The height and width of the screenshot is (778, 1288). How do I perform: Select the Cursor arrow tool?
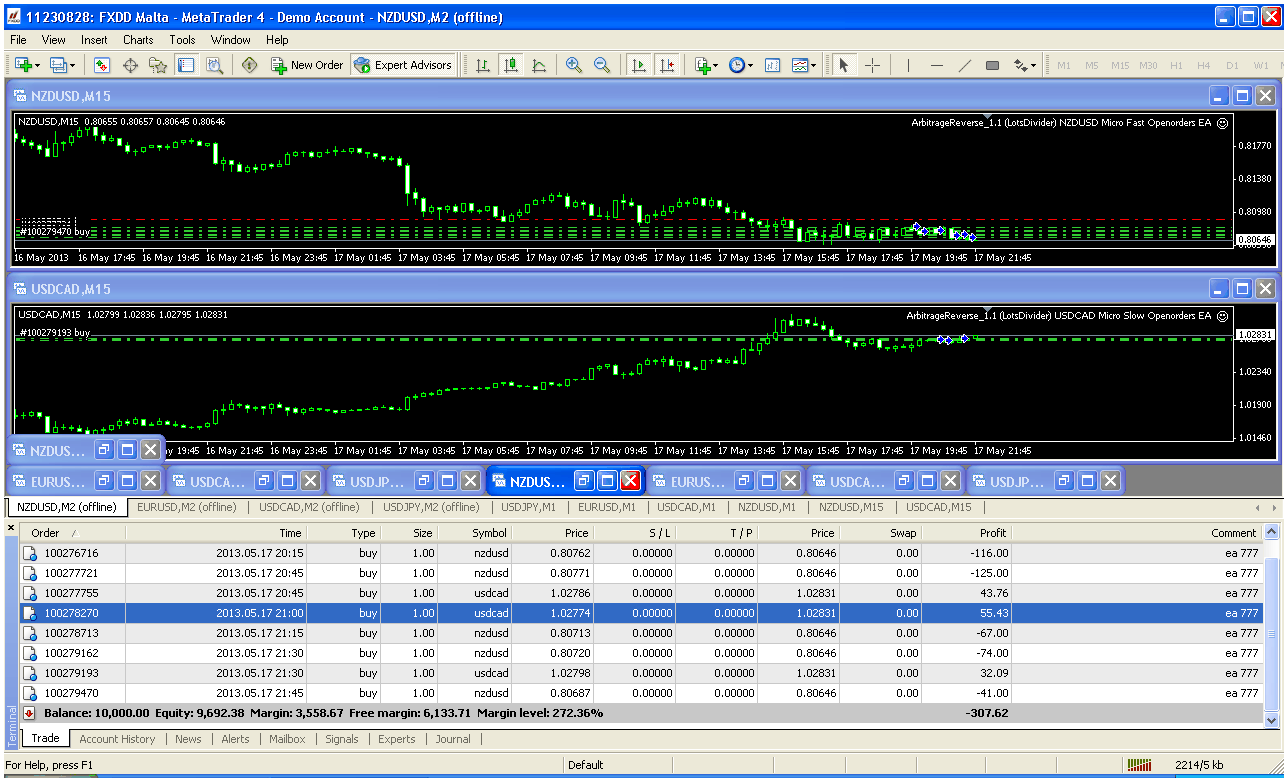tap(844, 65)
